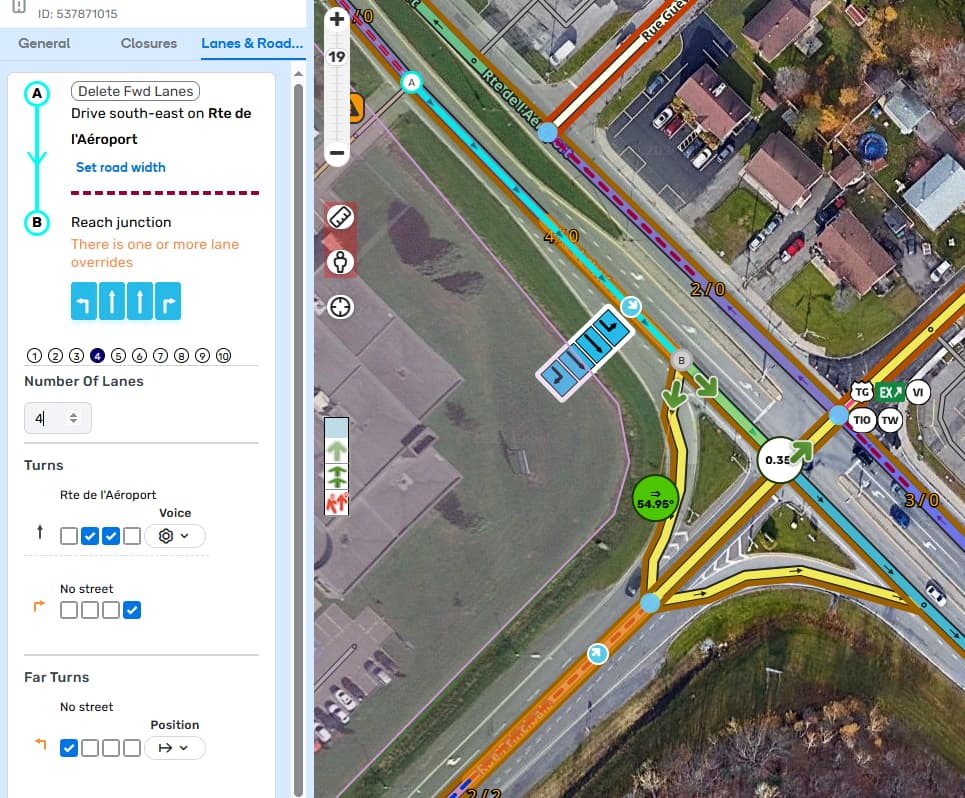Switch to the General tab
Viewport: 965px width, 798px height.
tap(44, 43)
